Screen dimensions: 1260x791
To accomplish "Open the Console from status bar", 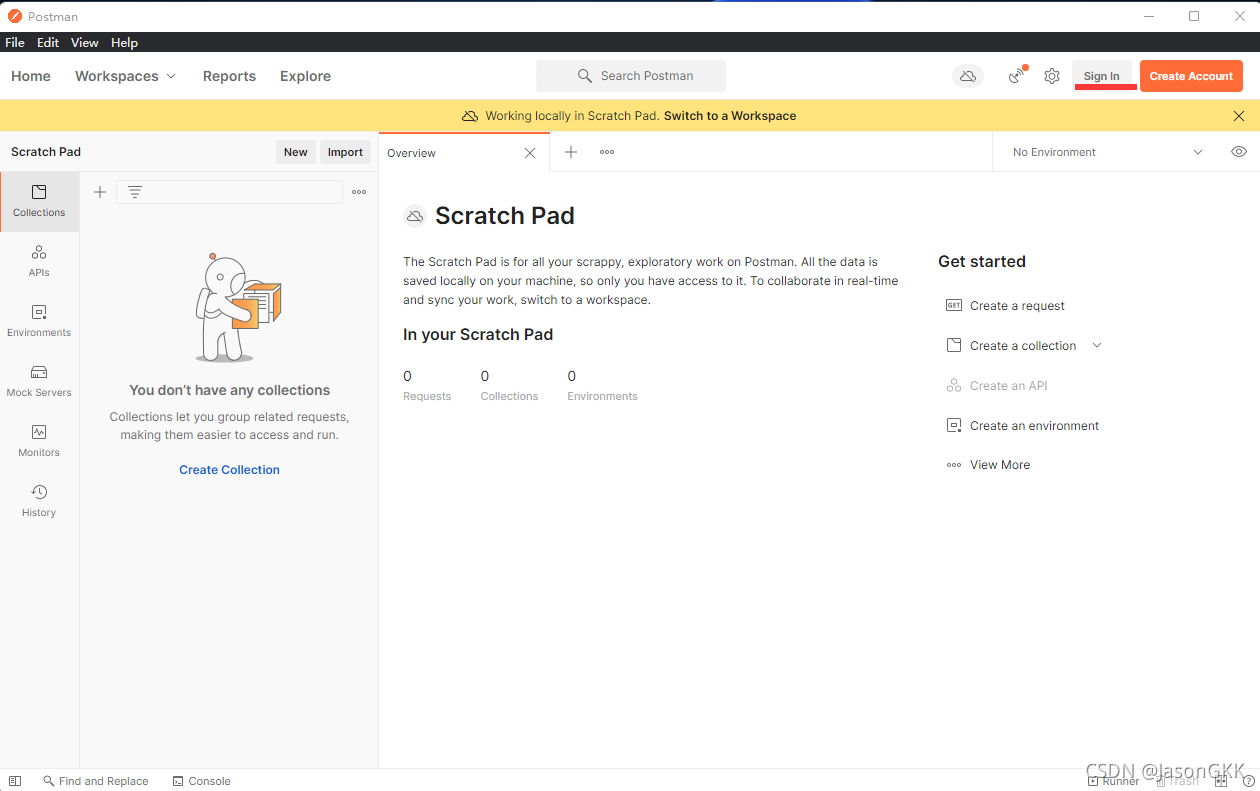I will pyautogui.click(x=202, y=781).
